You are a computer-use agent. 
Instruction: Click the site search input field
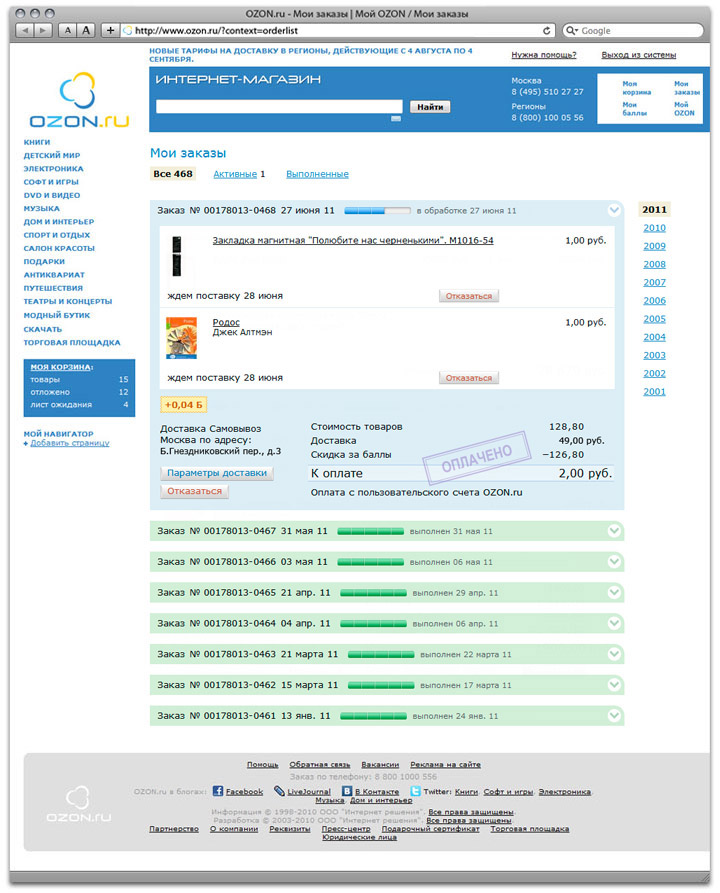coord(279,107)
